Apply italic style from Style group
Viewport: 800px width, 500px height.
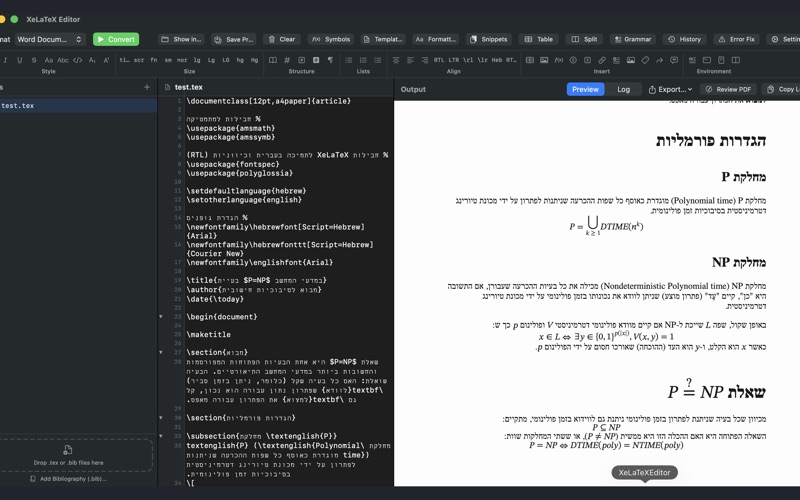(x=5, y=60)
